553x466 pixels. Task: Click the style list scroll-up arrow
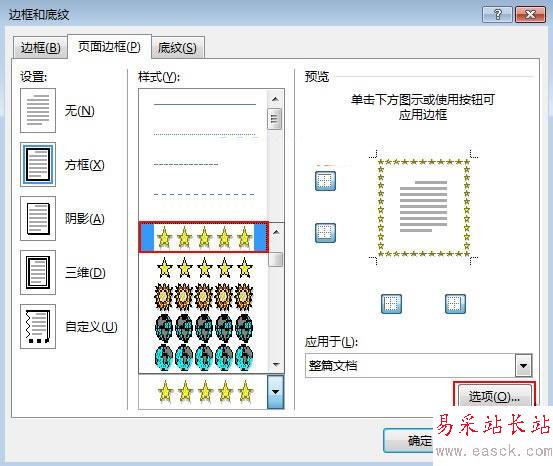pyautogui.click(x=275, y=99)
